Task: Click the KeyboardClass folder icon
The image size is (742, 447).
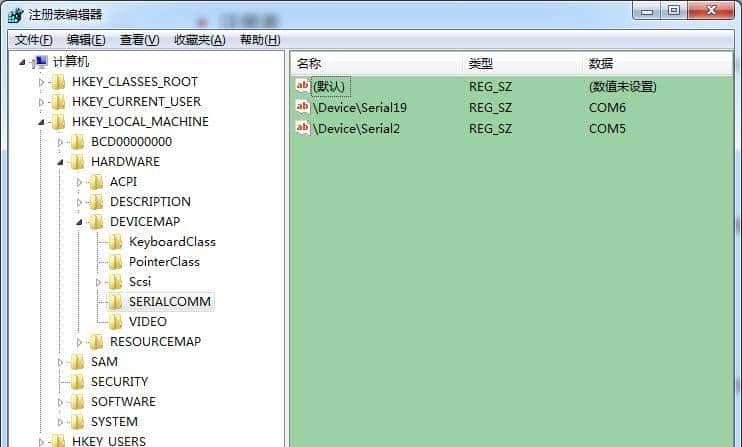Action: 115,242
